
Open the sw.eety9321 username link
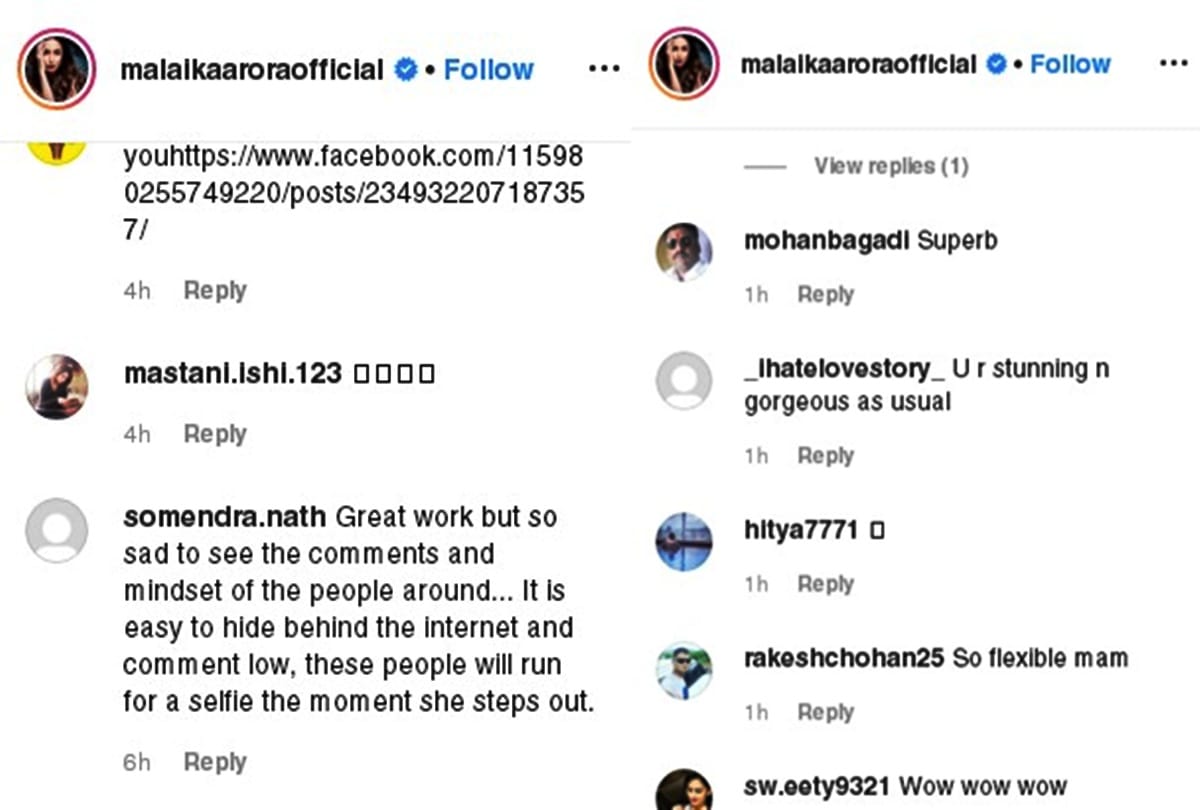point(817,786)
